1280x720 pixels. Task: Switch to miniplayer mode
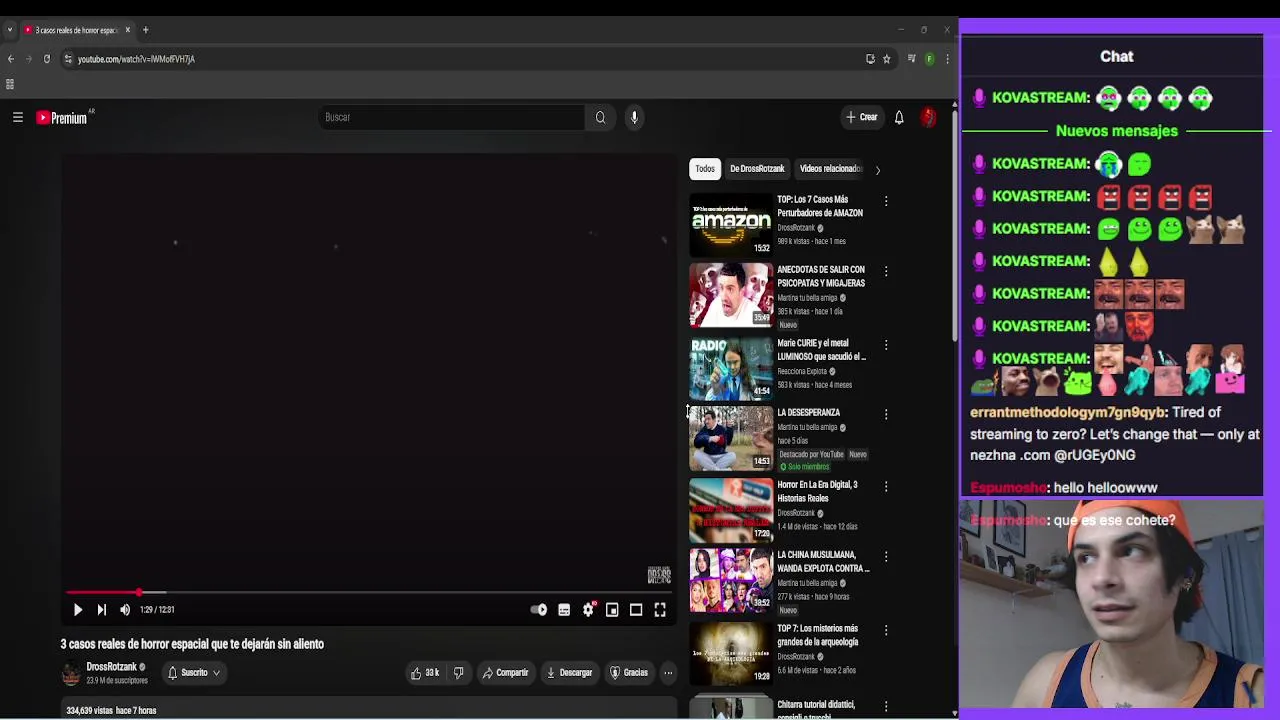click(612, 610)
